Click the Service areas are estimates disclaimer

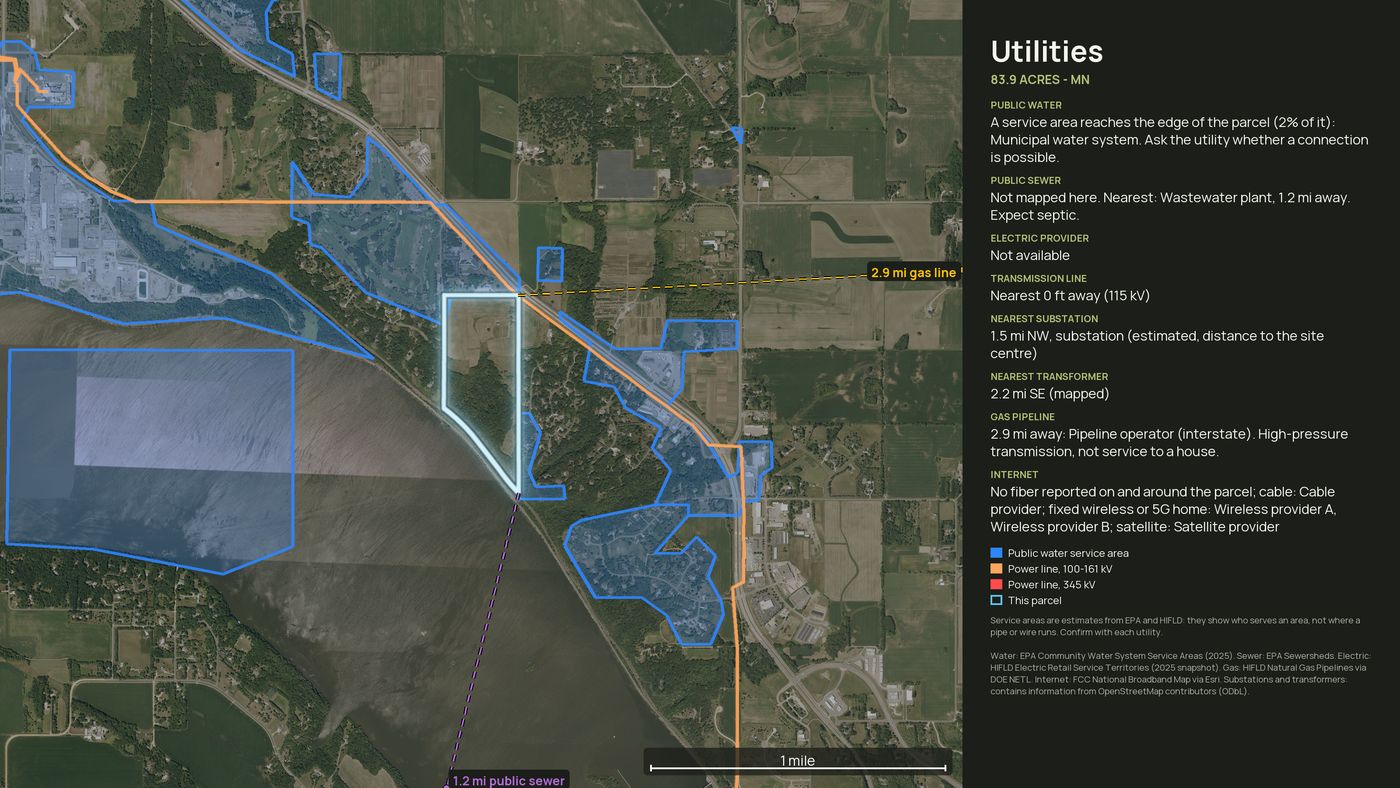(1175, 626)
